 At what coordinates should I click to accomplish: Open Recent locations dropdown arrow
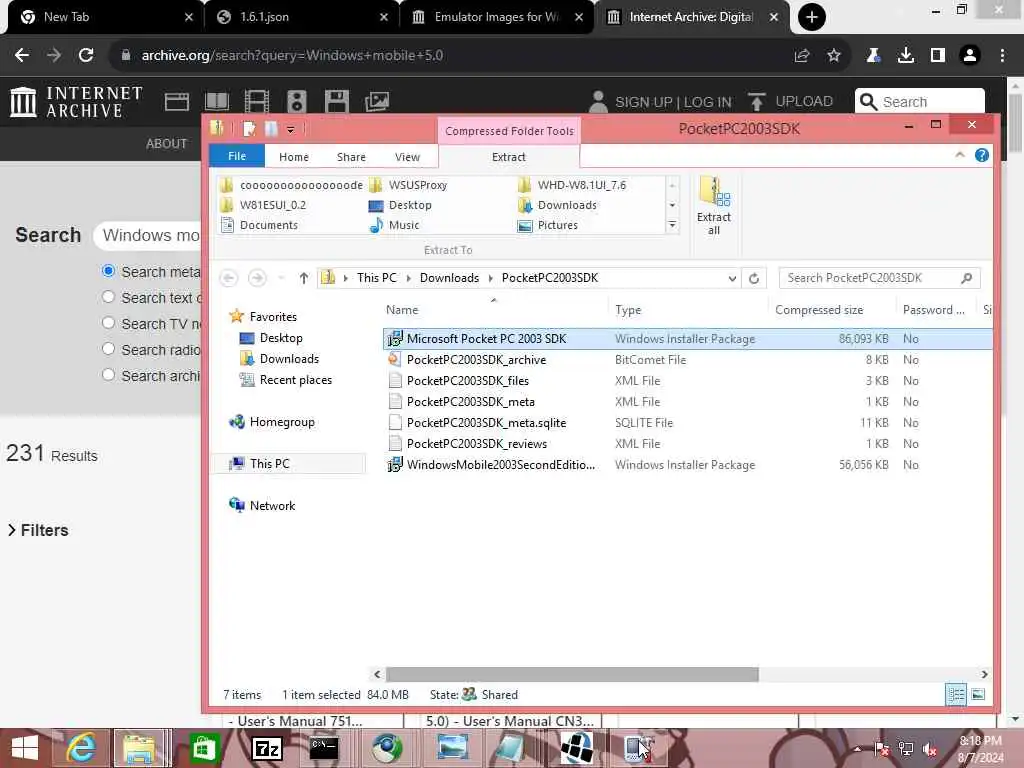click(281, 278)
